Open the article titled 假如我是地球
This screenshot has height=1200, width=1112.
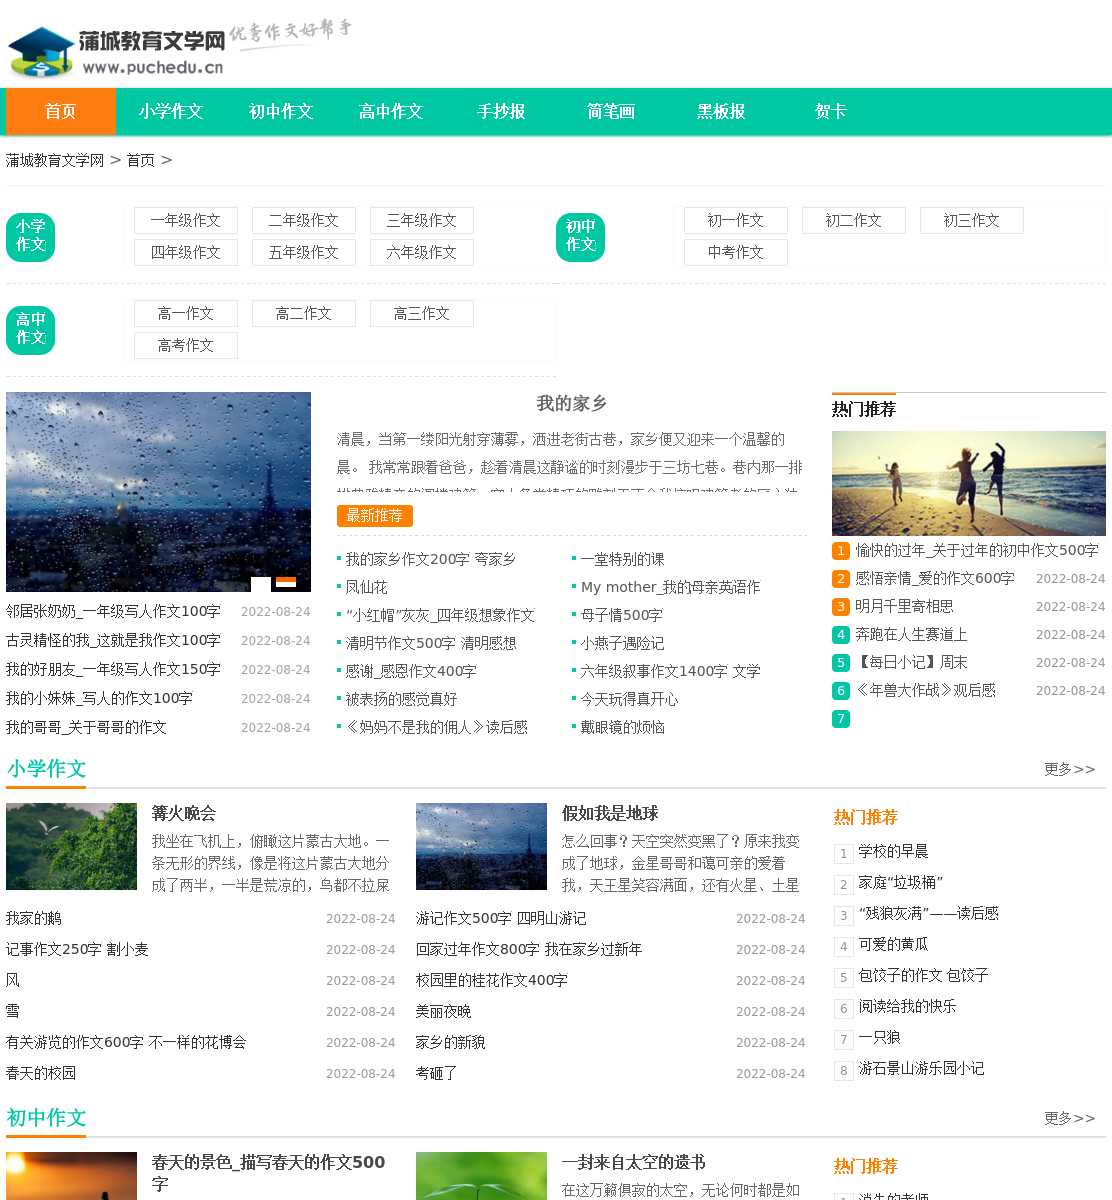[x=610, y=814]
